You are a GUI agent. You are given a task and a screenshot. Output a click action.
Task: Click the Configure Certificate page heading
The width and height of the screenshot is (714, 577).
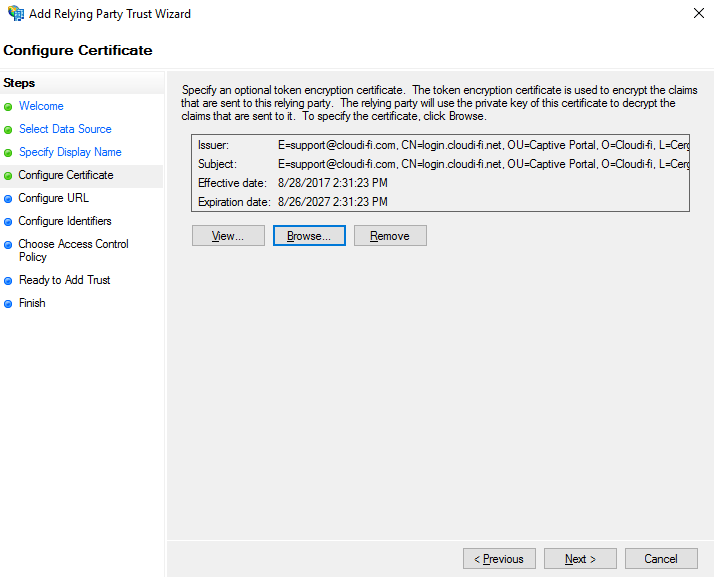click(78, 50)
